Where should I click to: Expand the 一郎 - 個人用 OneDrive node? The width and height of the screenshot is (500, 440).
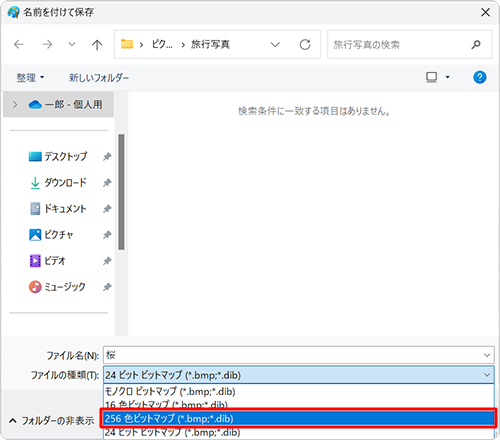15,105
